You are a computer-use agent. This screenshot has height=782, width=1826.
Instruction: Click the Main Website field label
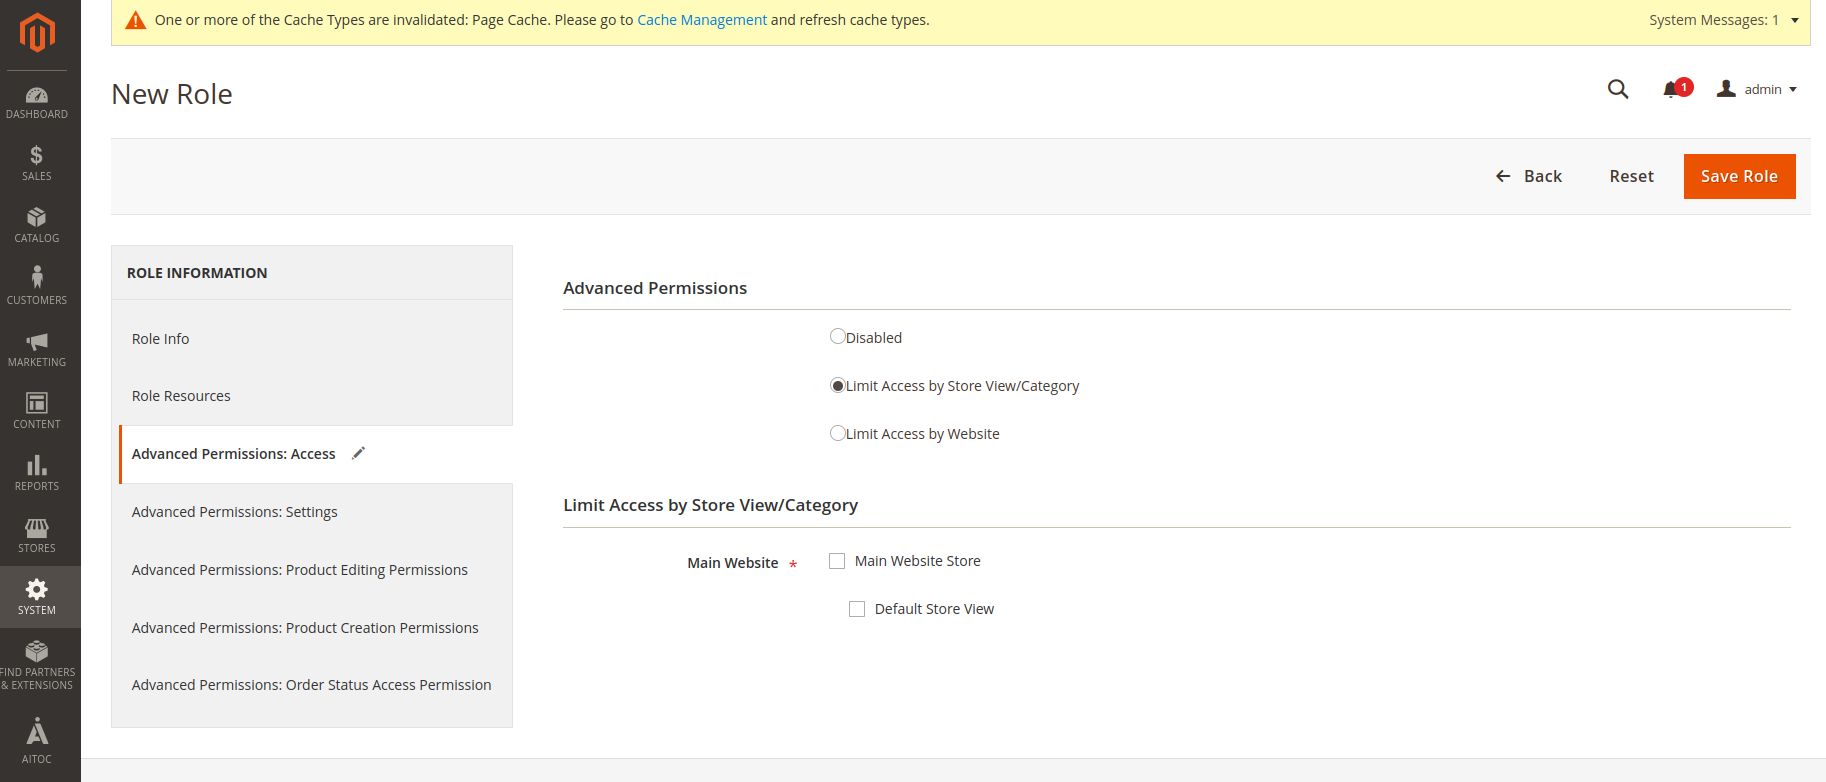click(x=732, y=563)
